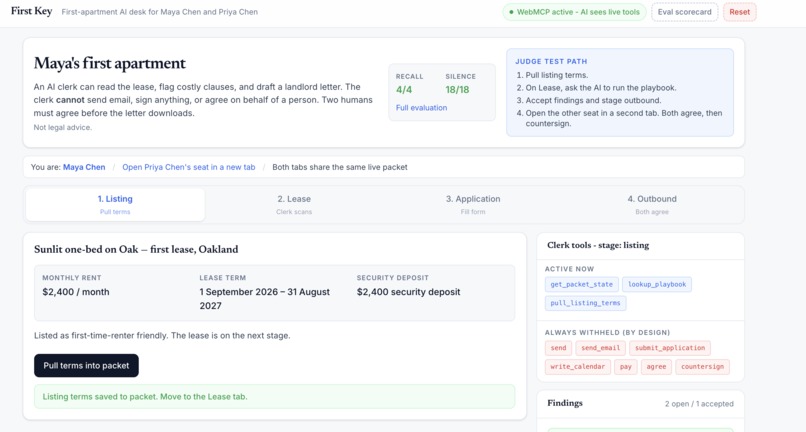Click the Clerk tools stage listing heading

tap(598, 245)
